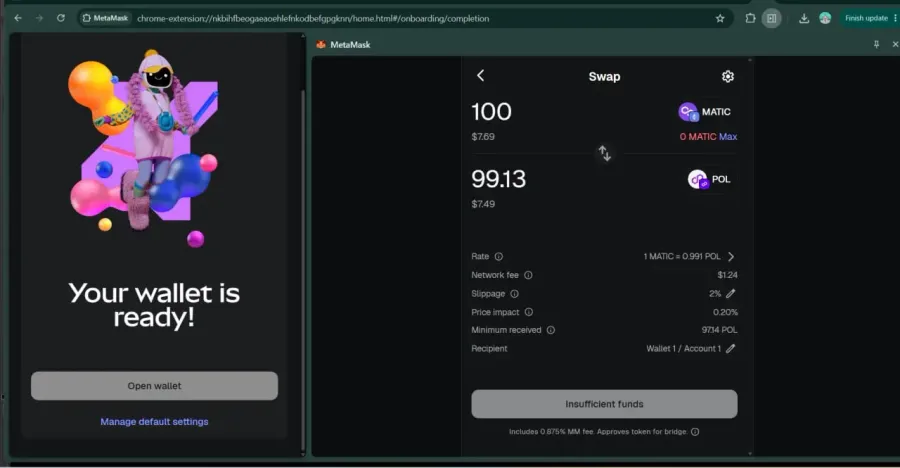
Task: Open the browser profile avatar
Action: point(825,18)
